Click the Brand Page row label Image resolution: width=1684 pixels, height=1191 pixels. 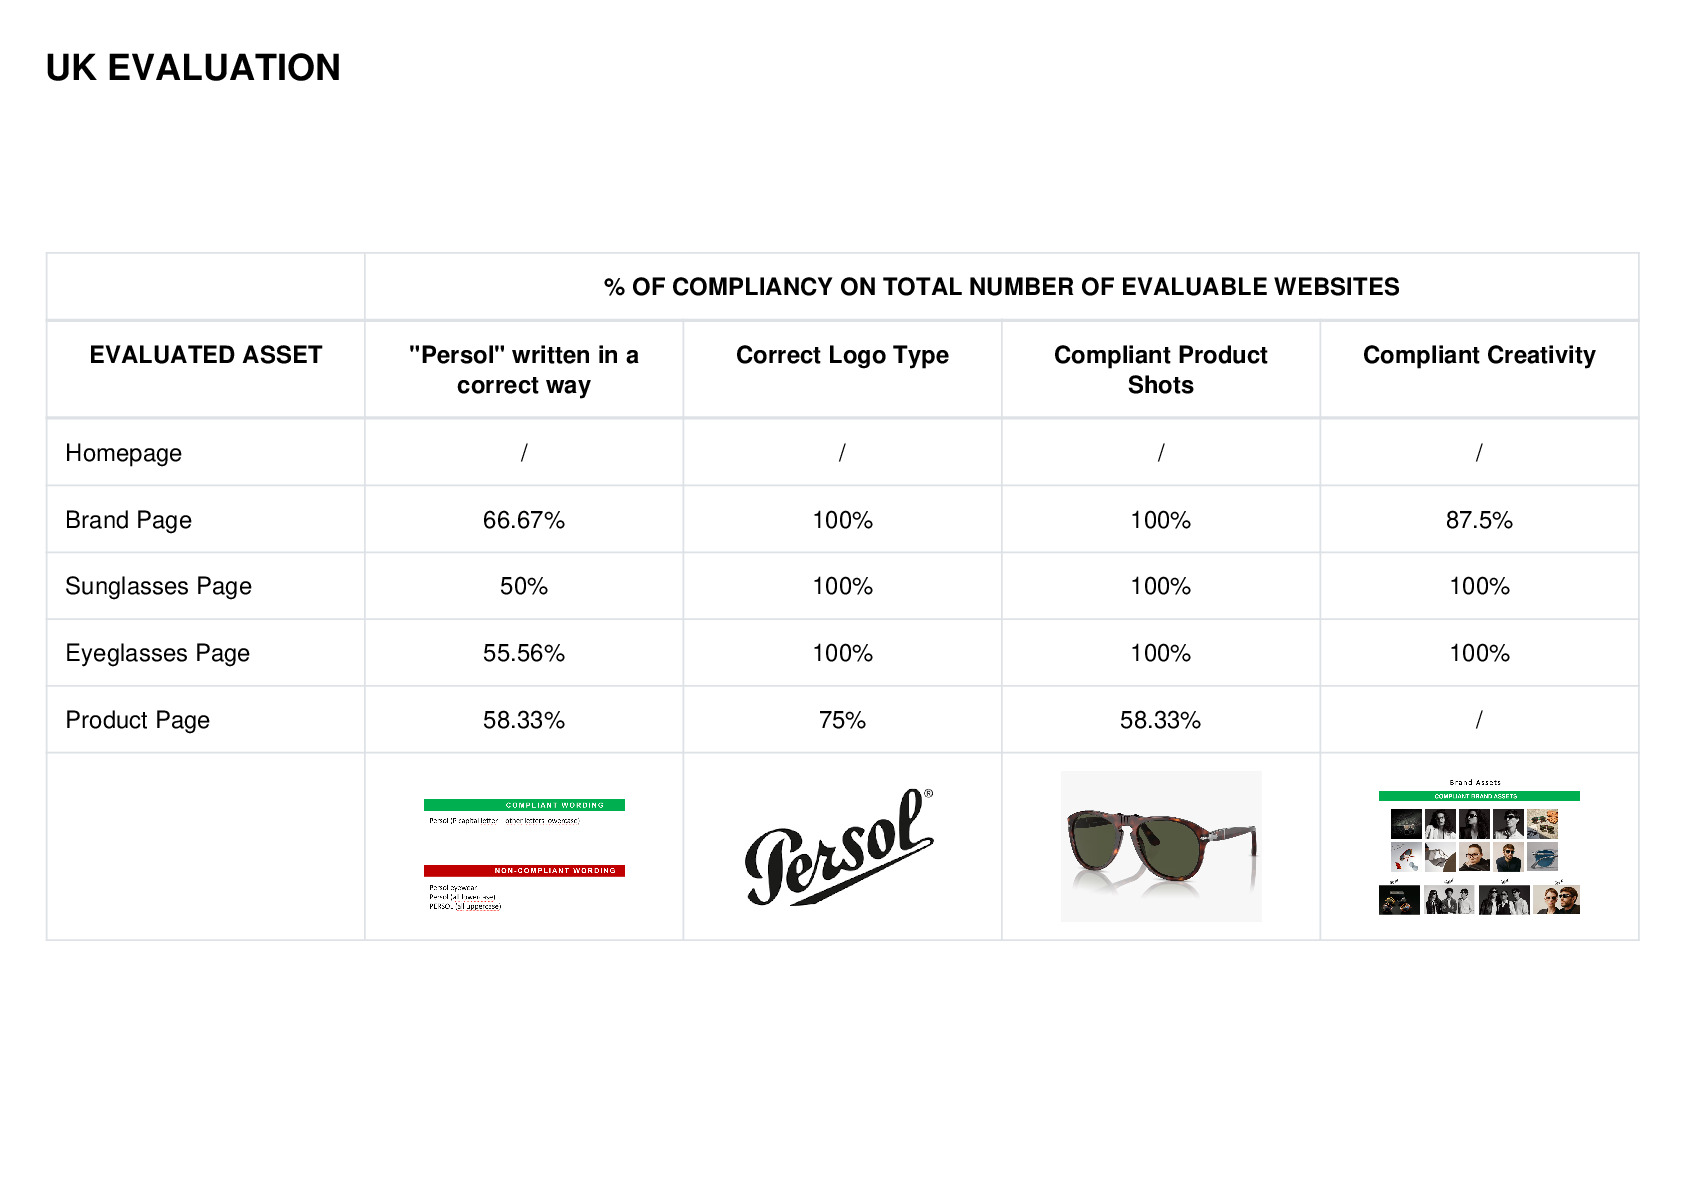click(128, 520)
